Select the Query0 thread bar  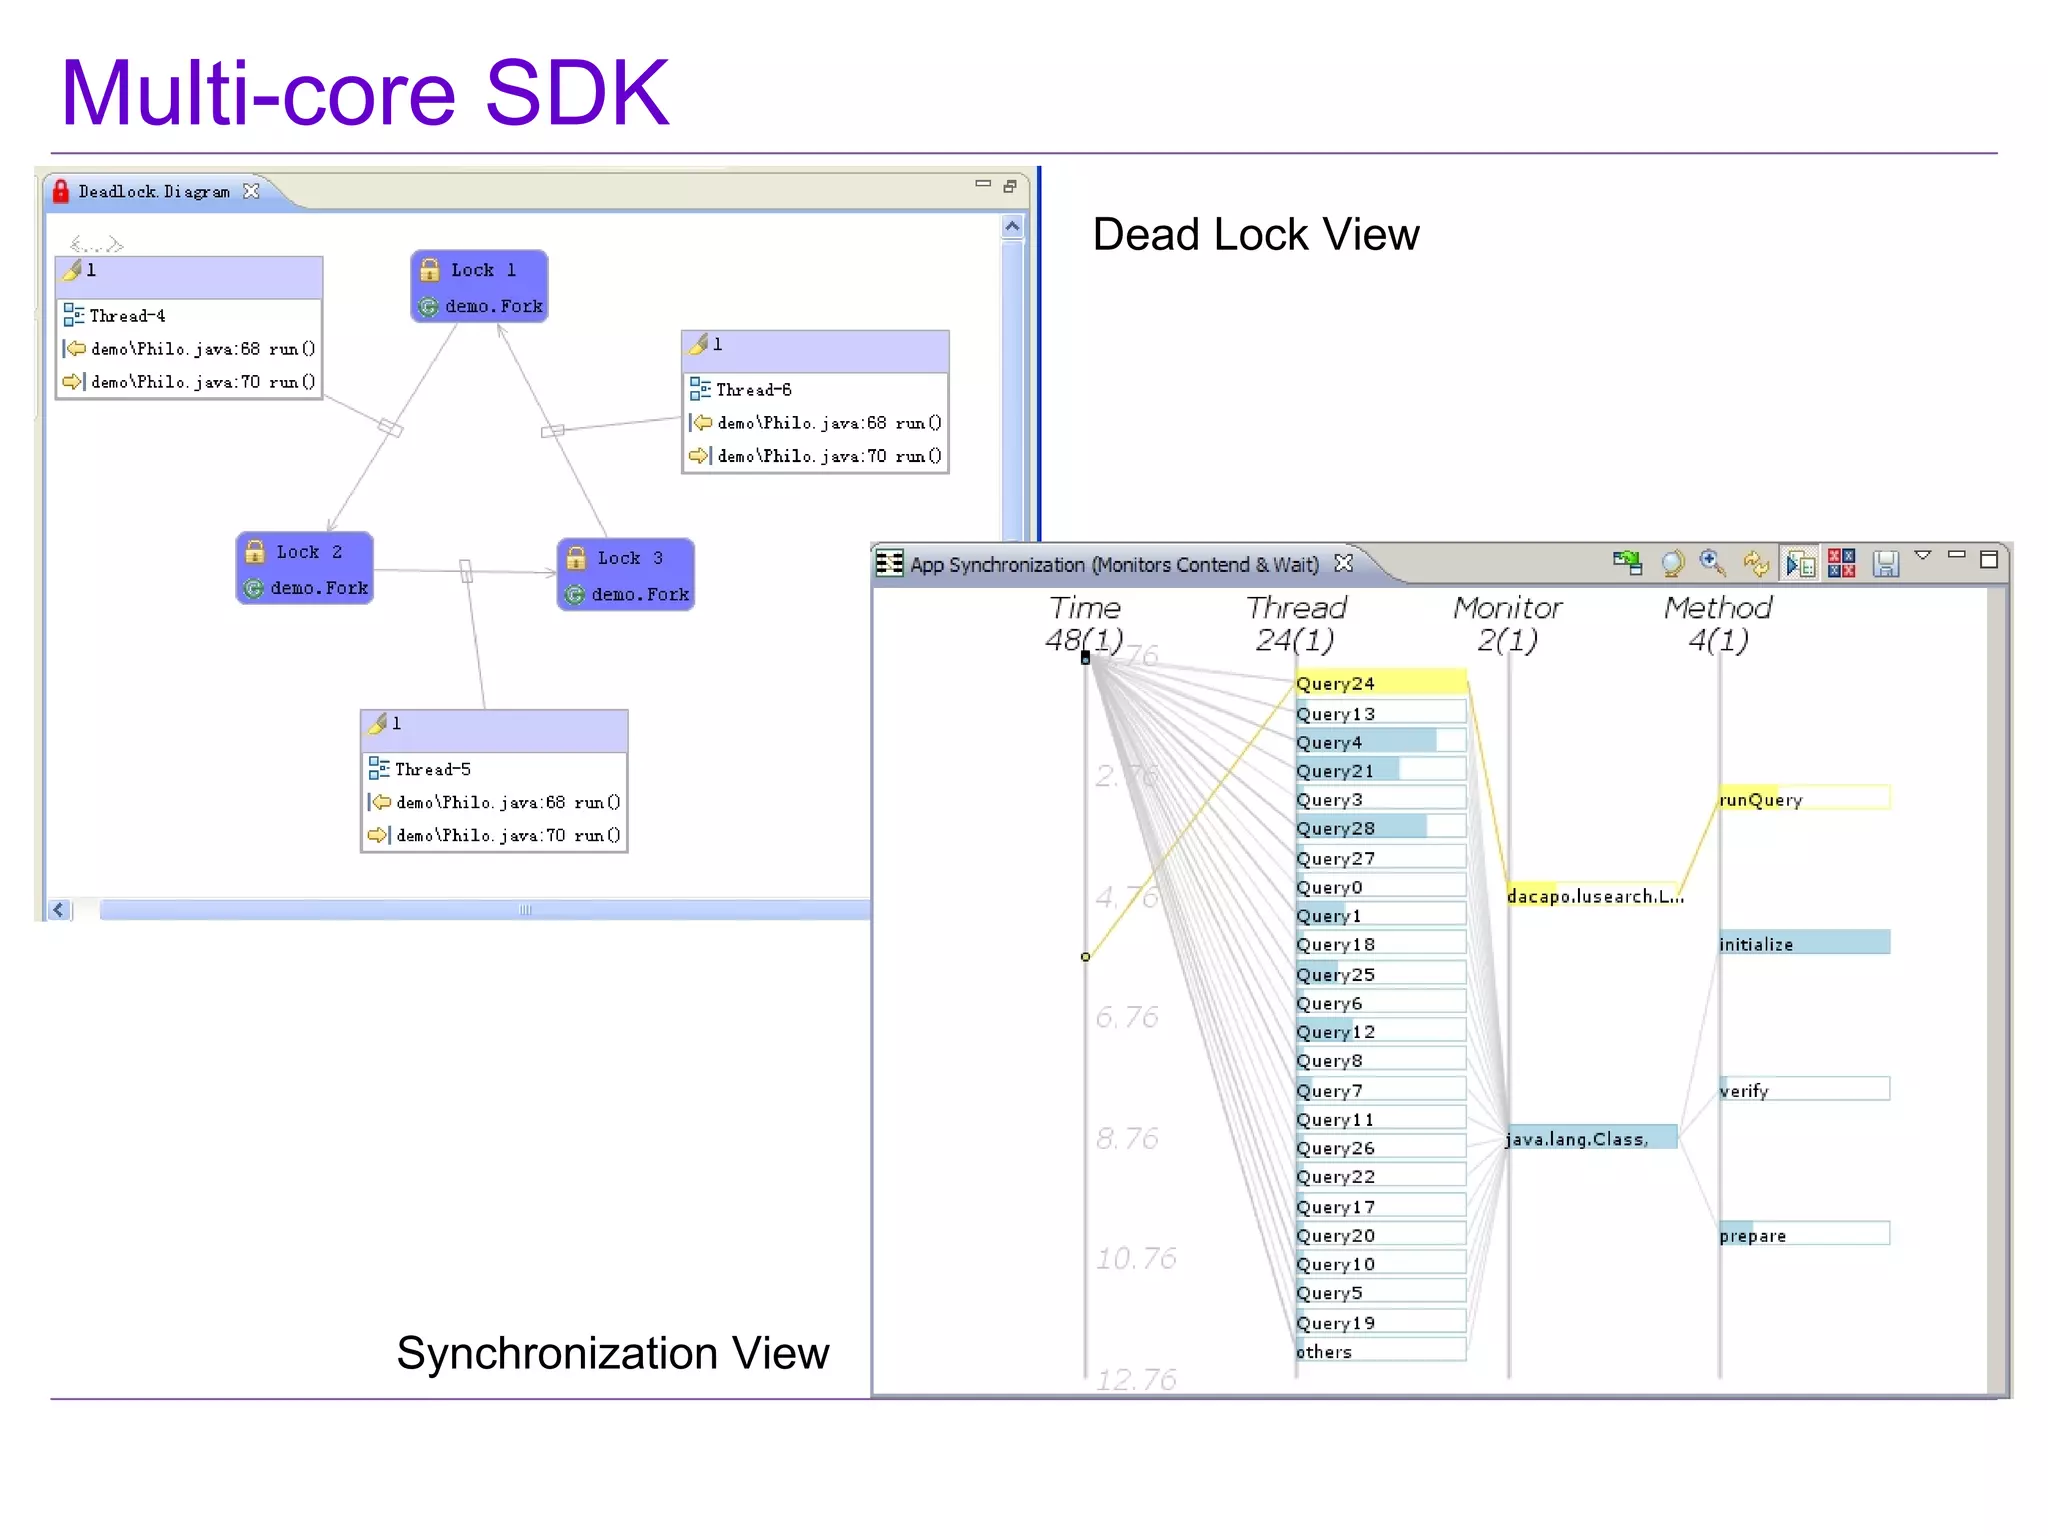pos(1381,886)
